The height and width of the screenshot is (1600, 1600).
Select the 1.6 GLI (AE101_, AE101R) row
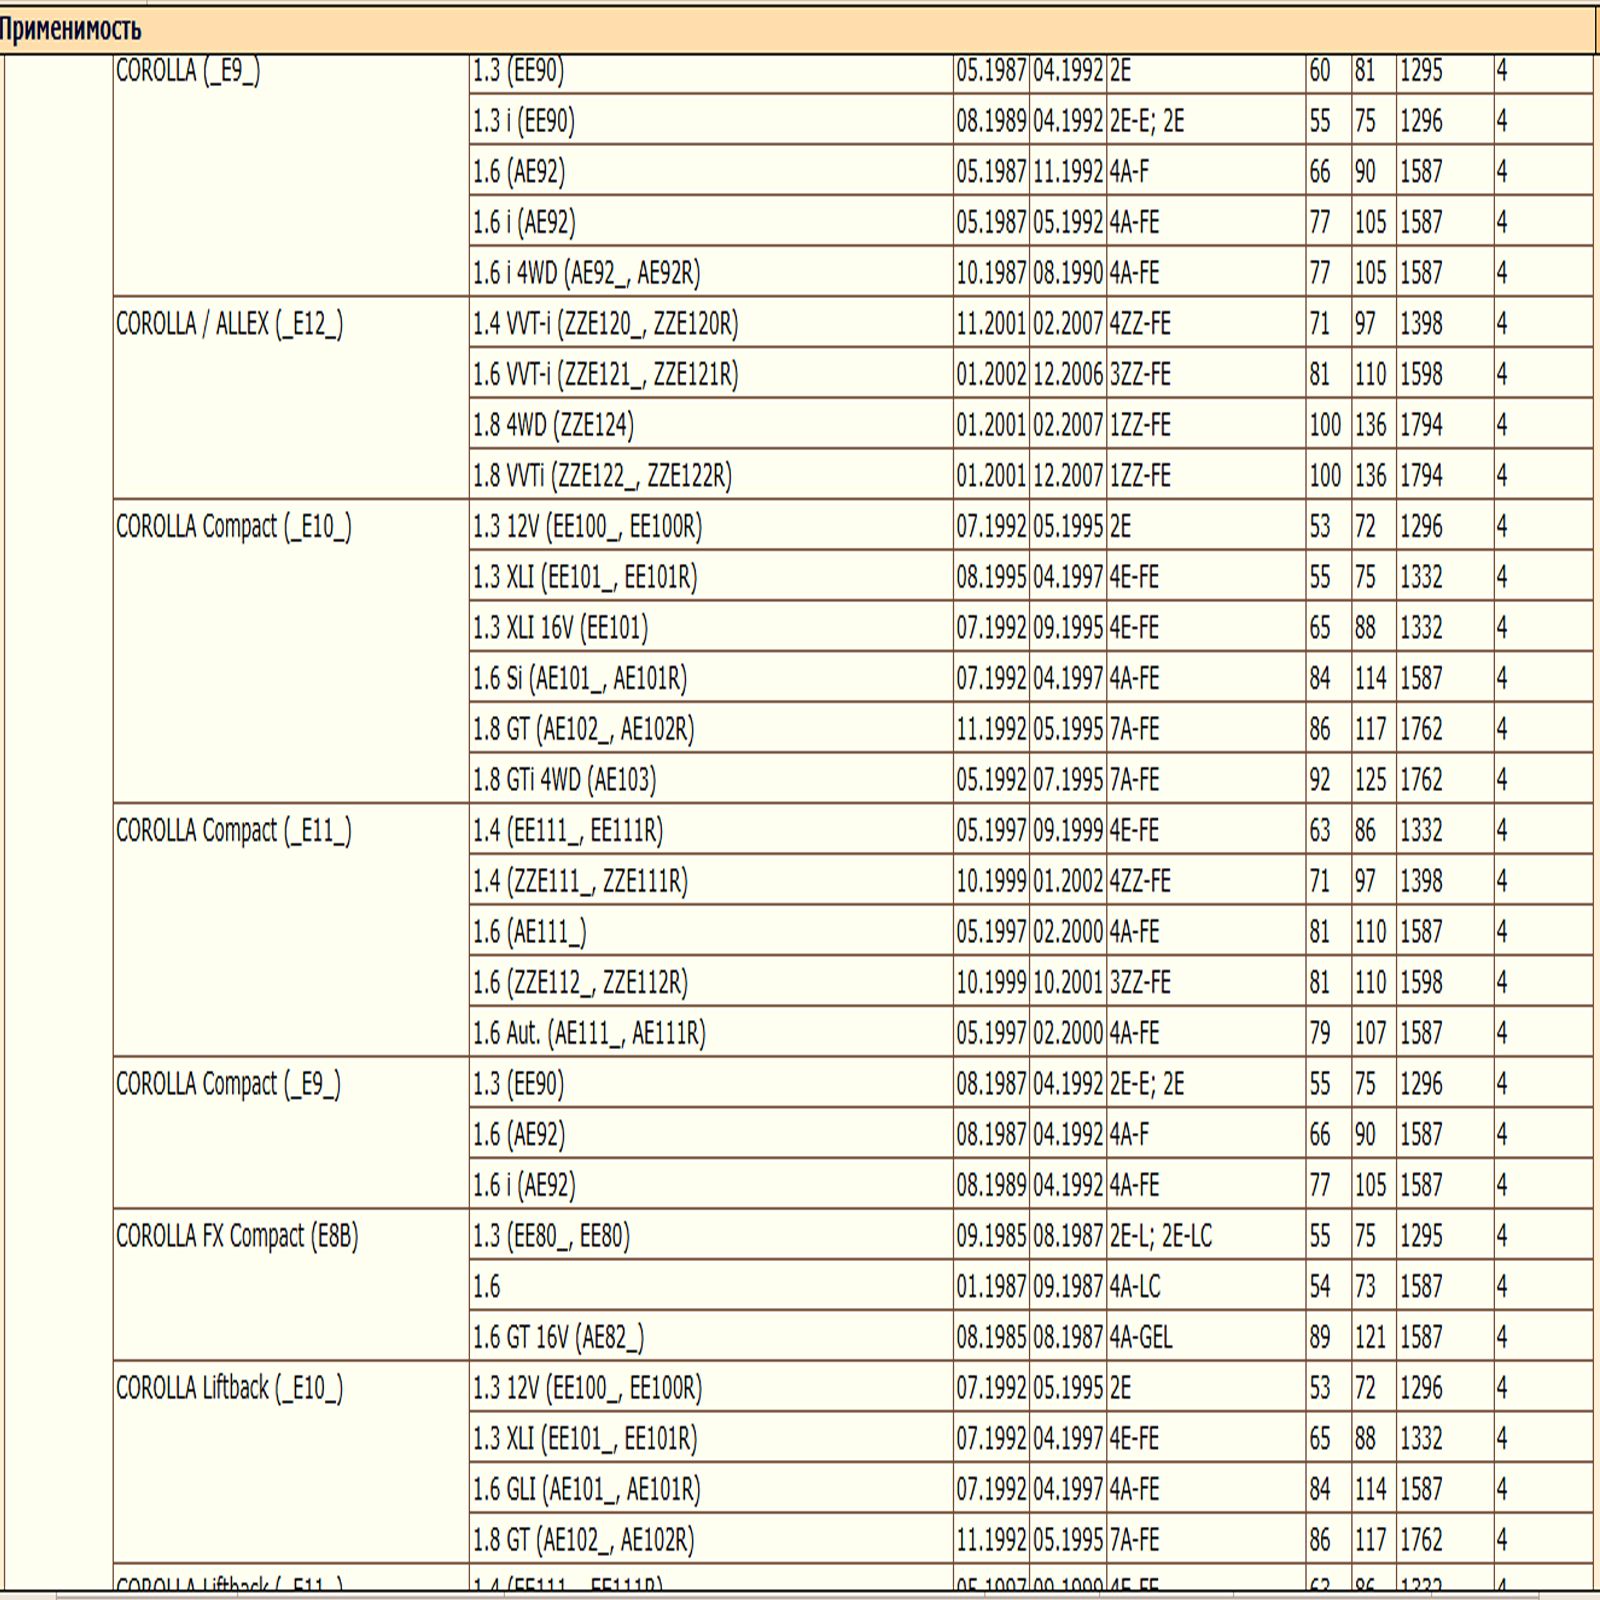point(586,1489)
